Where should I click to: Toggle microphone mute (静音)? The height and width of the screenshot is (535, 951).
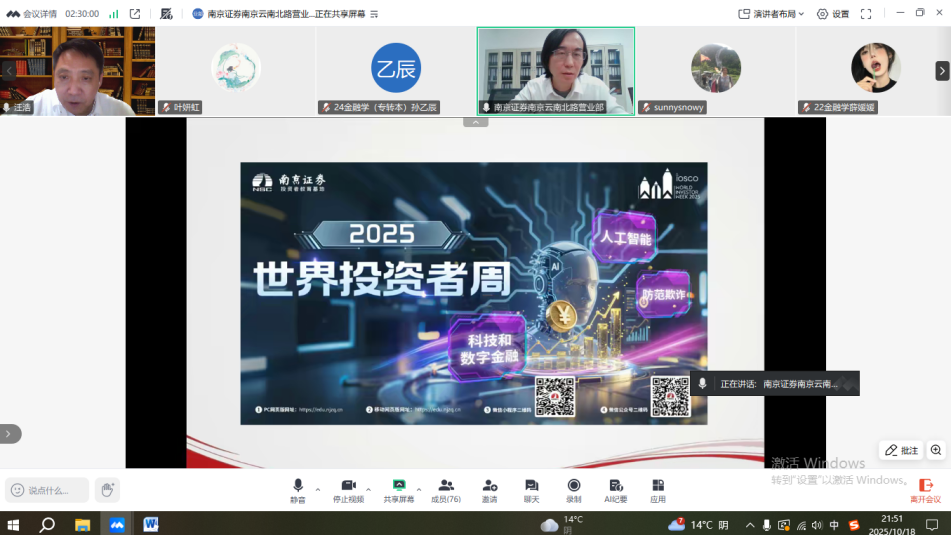pyautogui.click(x=298, y=490)
